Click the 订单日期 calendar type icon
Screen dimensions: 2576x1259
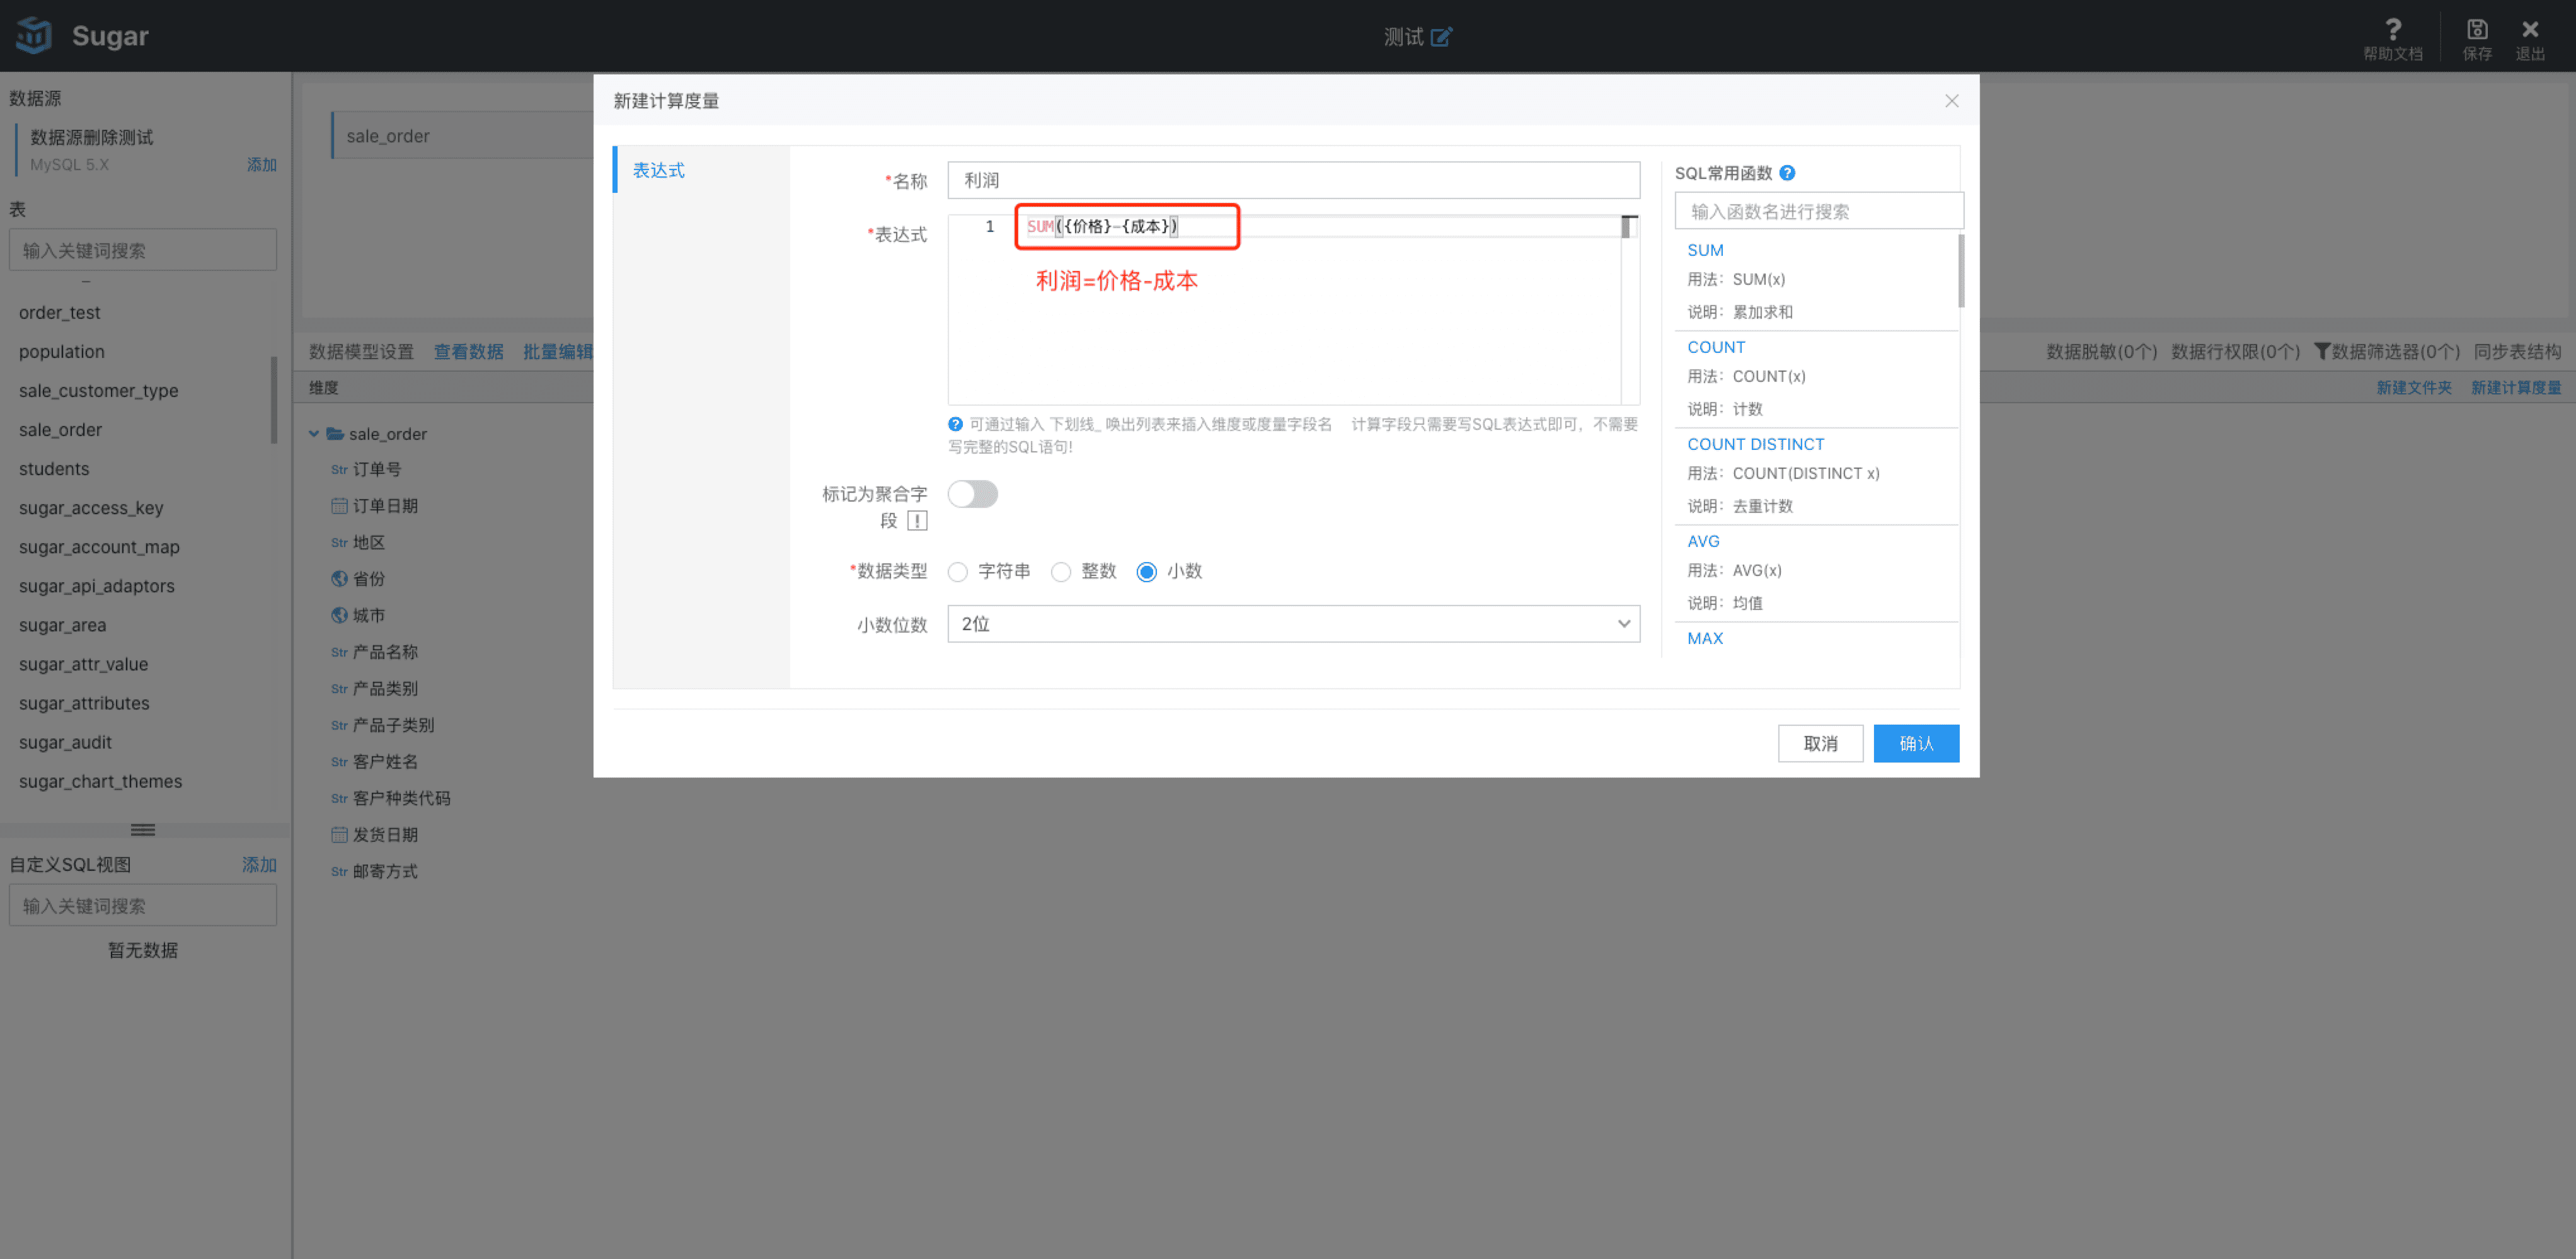[339, 506]
